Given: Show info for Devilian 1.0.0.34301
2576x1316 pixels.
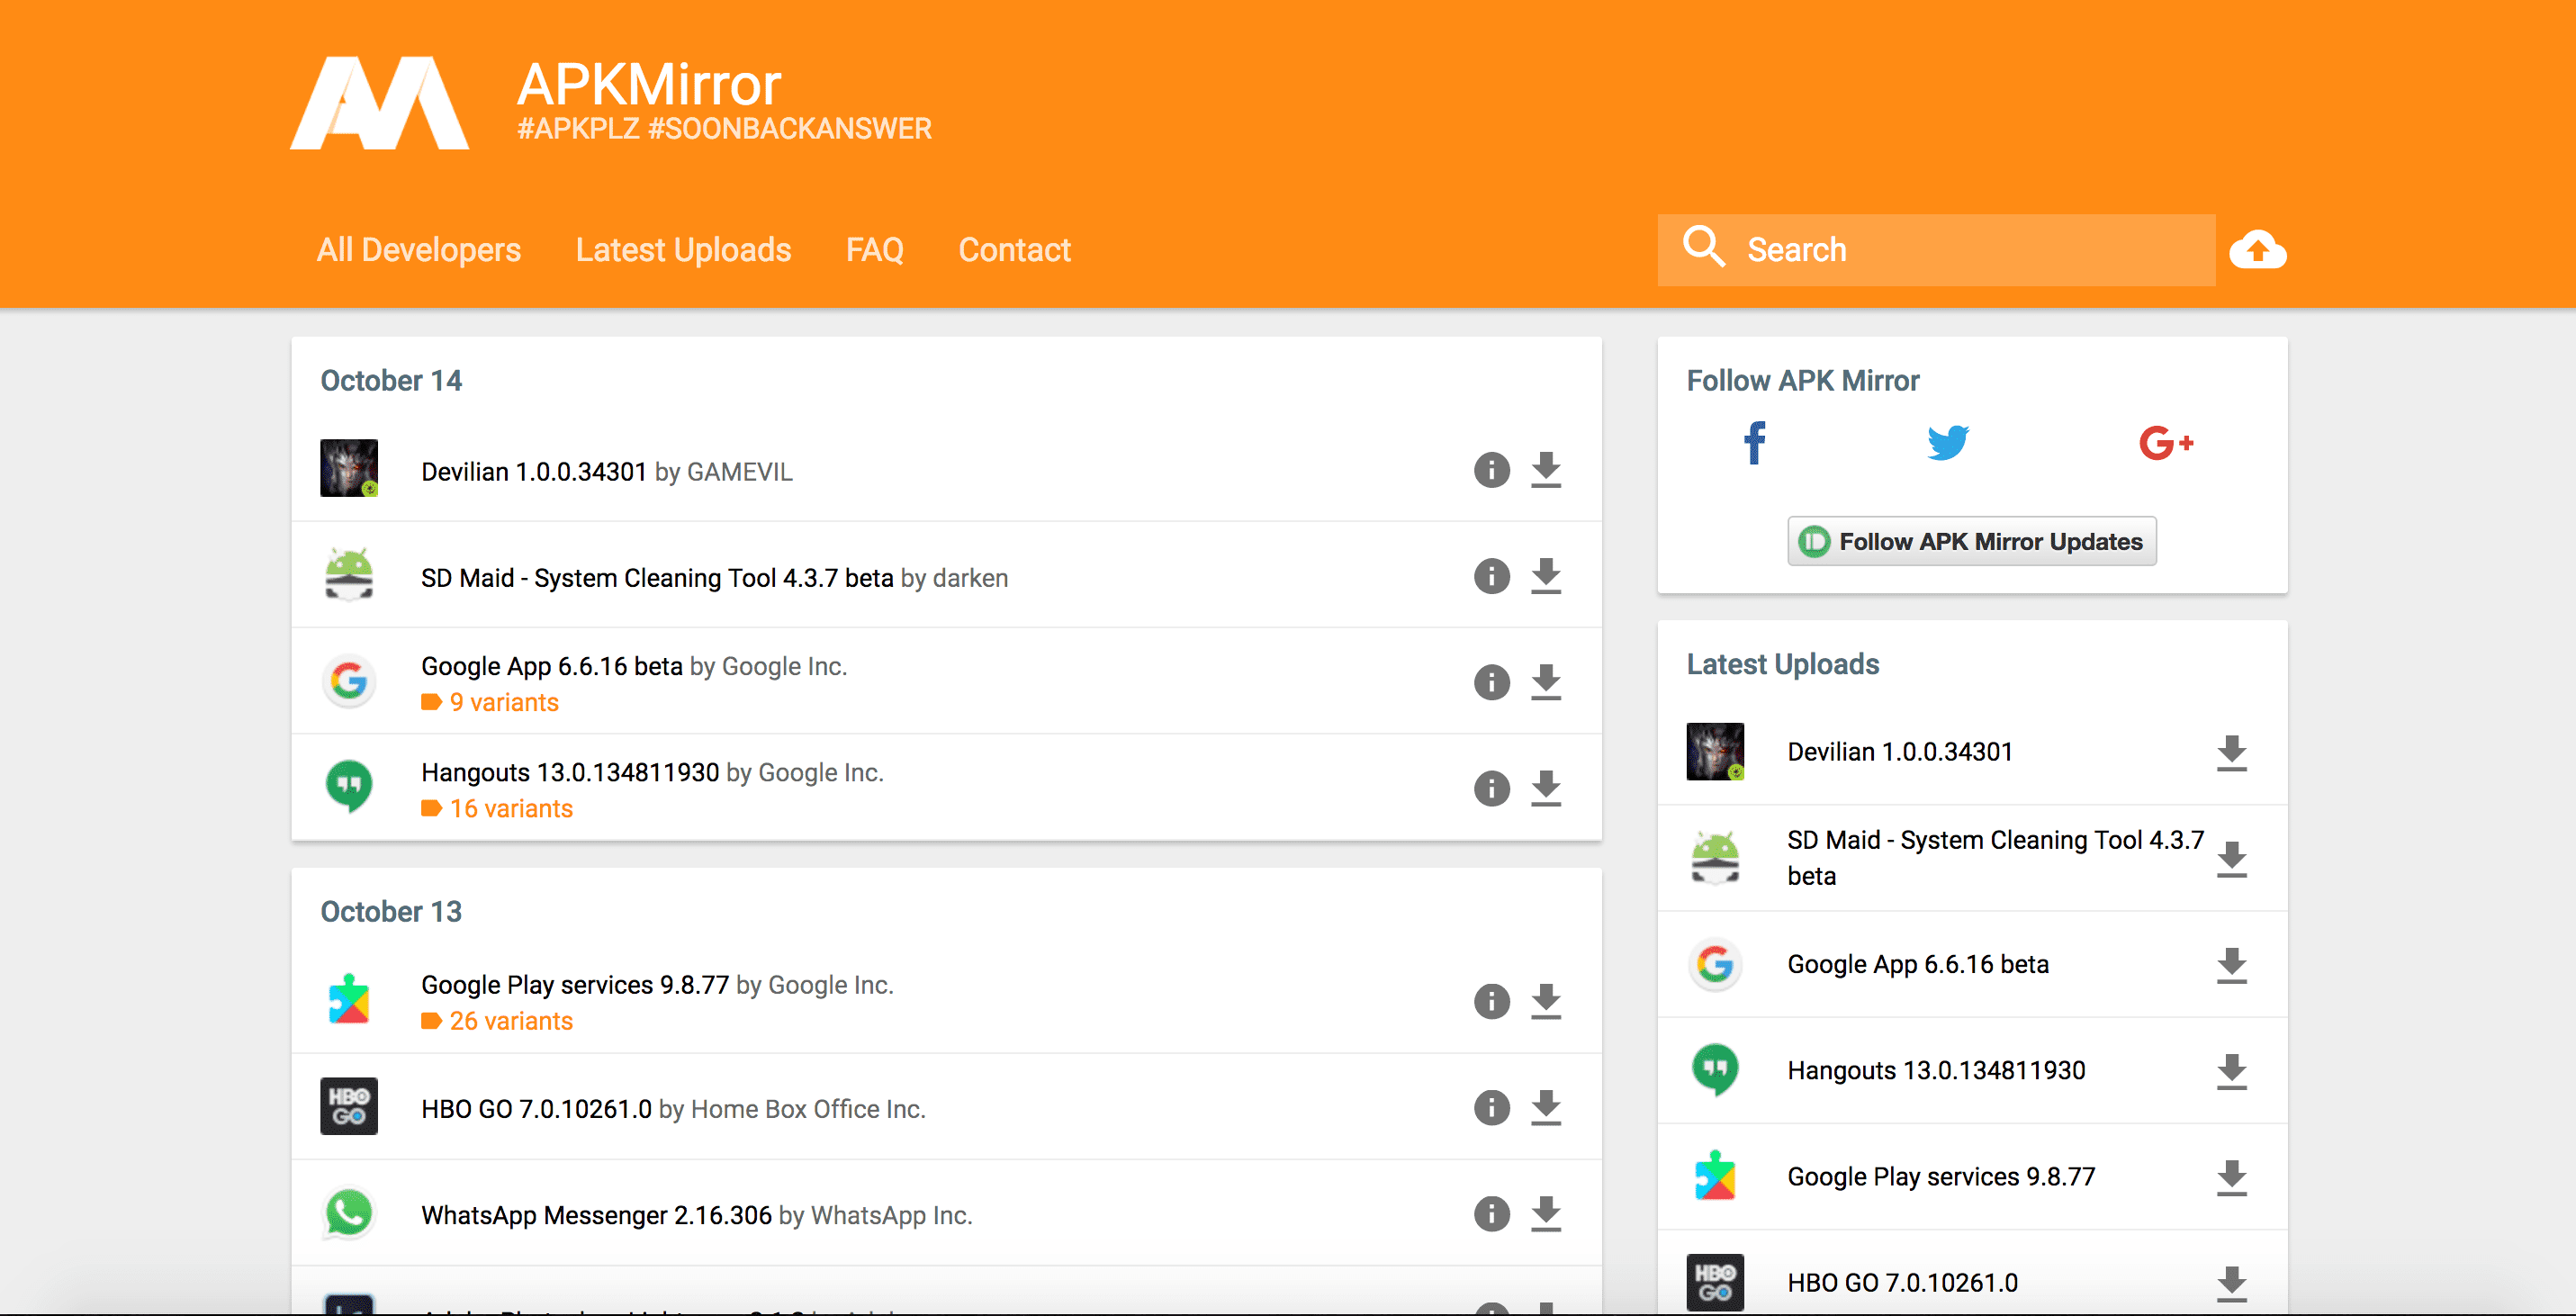Looking at the screenshot, I should 1491,469.
